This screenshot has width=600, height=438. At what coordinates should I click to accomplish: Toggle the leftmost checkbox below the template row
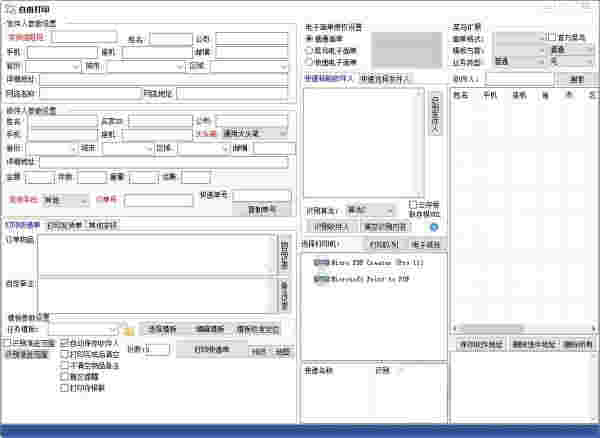pyautogui.click(x=7, y=342)
